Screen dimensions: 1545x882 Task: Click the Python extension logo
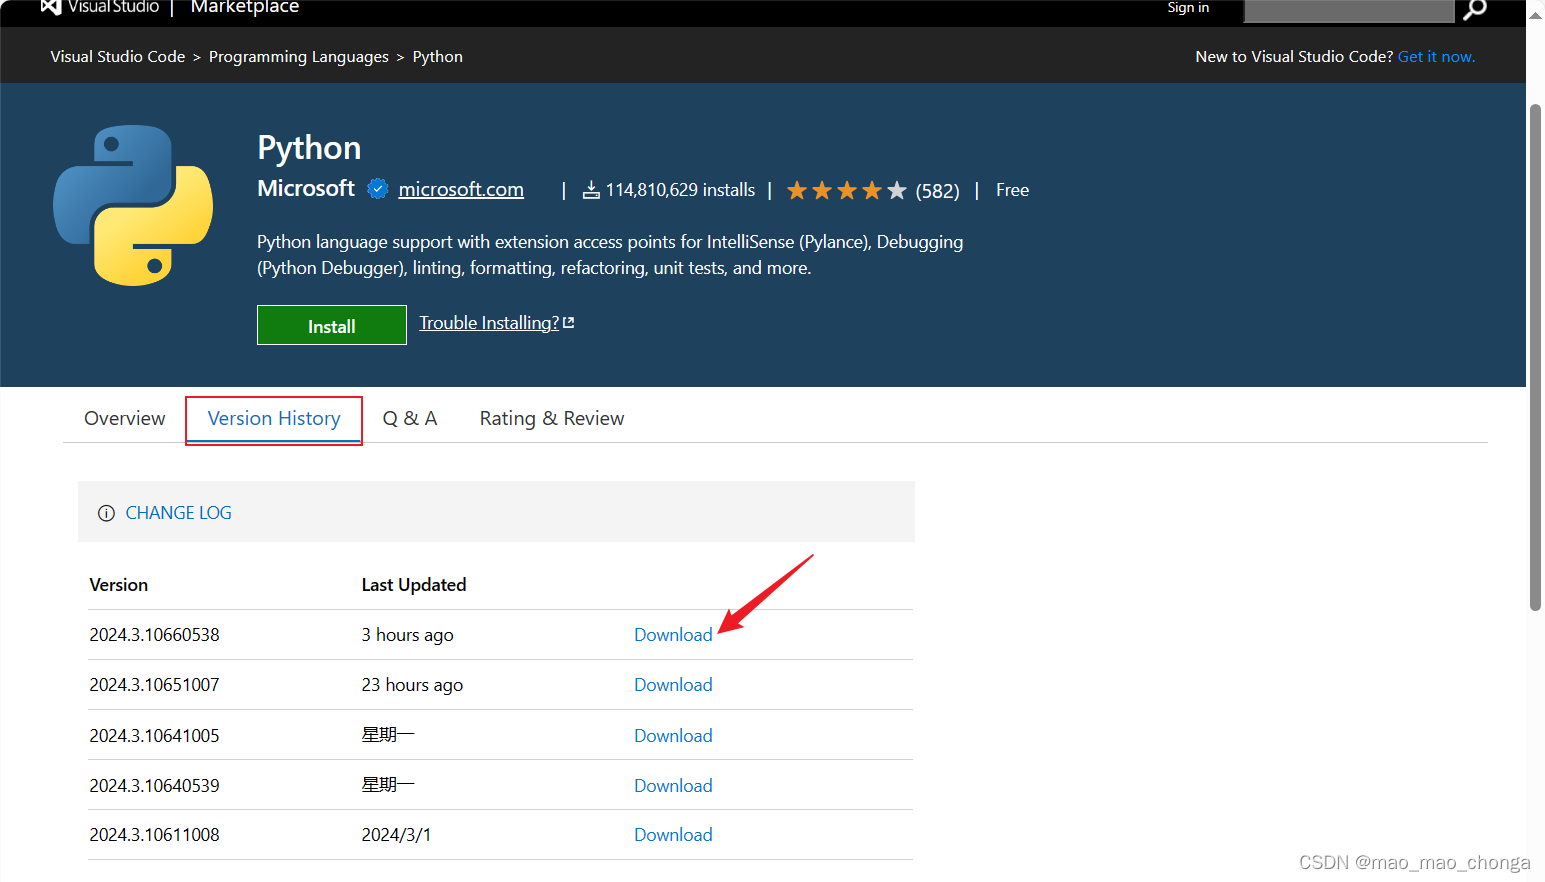pyautogui.click(x=133, y=205)
